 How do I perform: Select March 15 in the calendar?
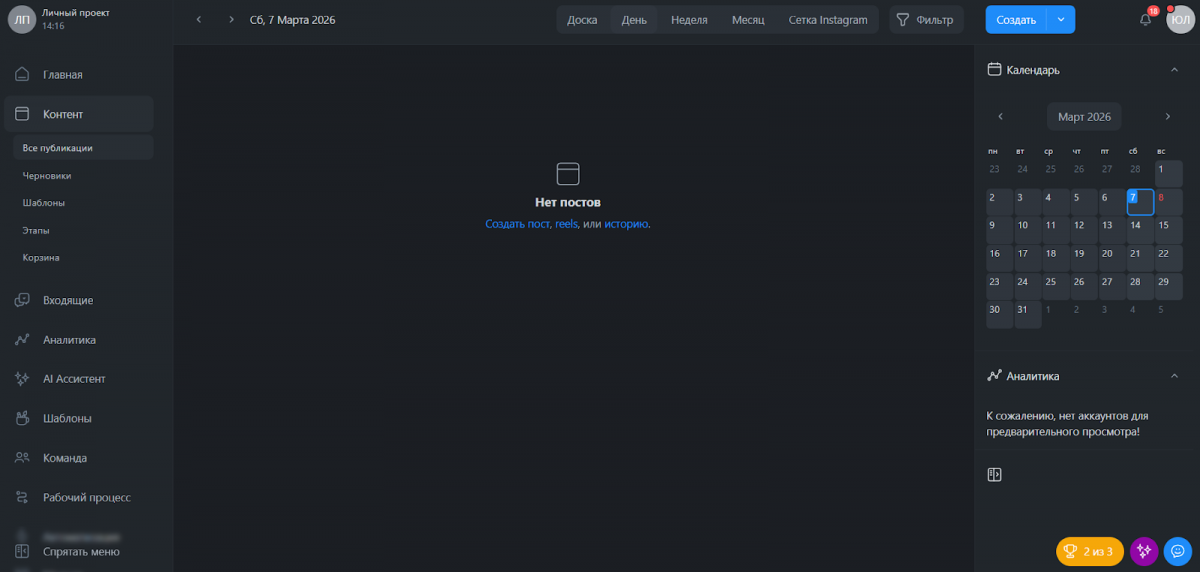coord(1164,226)
